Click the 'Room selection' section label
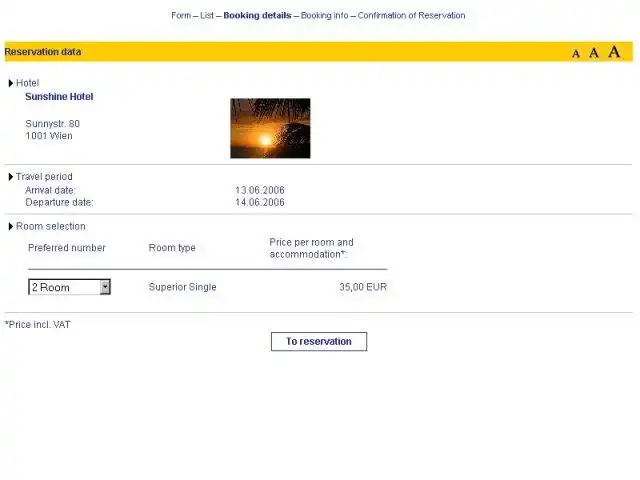Viewport: 640px width, 480px height. point(51,227)
